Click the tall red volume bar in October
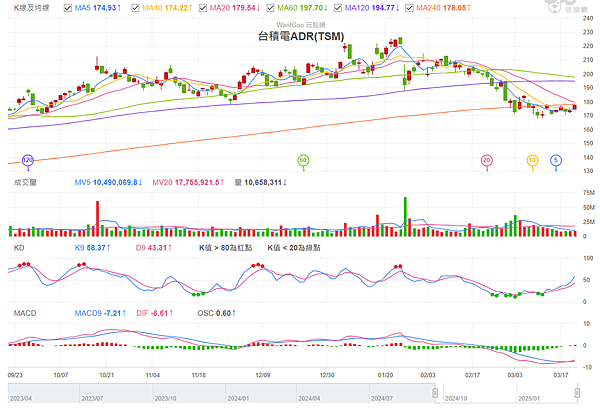The height and width of the screenshot is (410, 600). (x=98, y=219)
